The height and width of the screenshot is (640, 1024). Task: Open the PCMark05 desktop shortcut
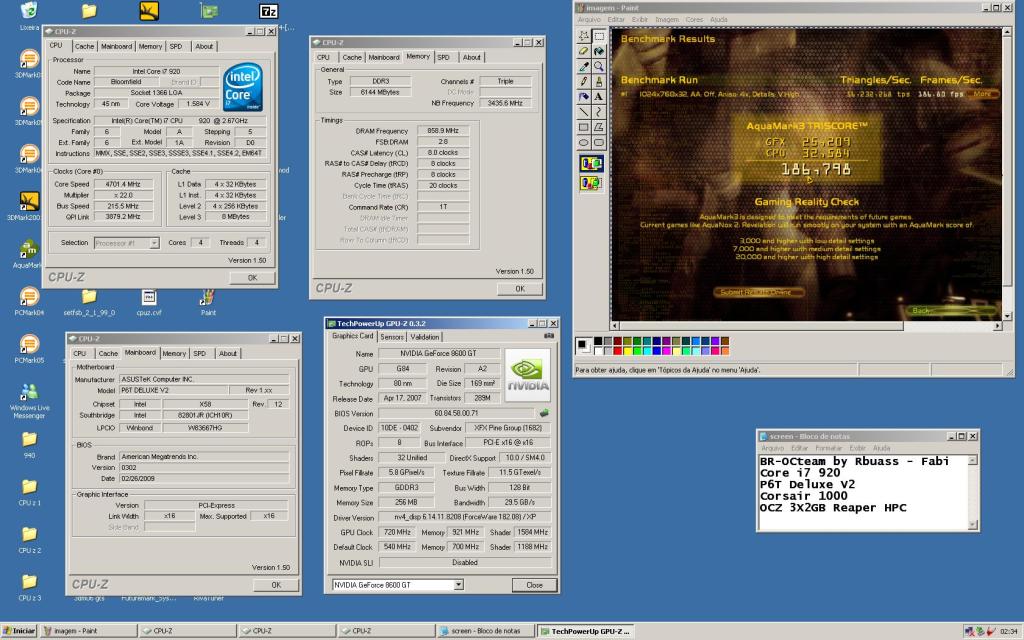pos(29,349)
